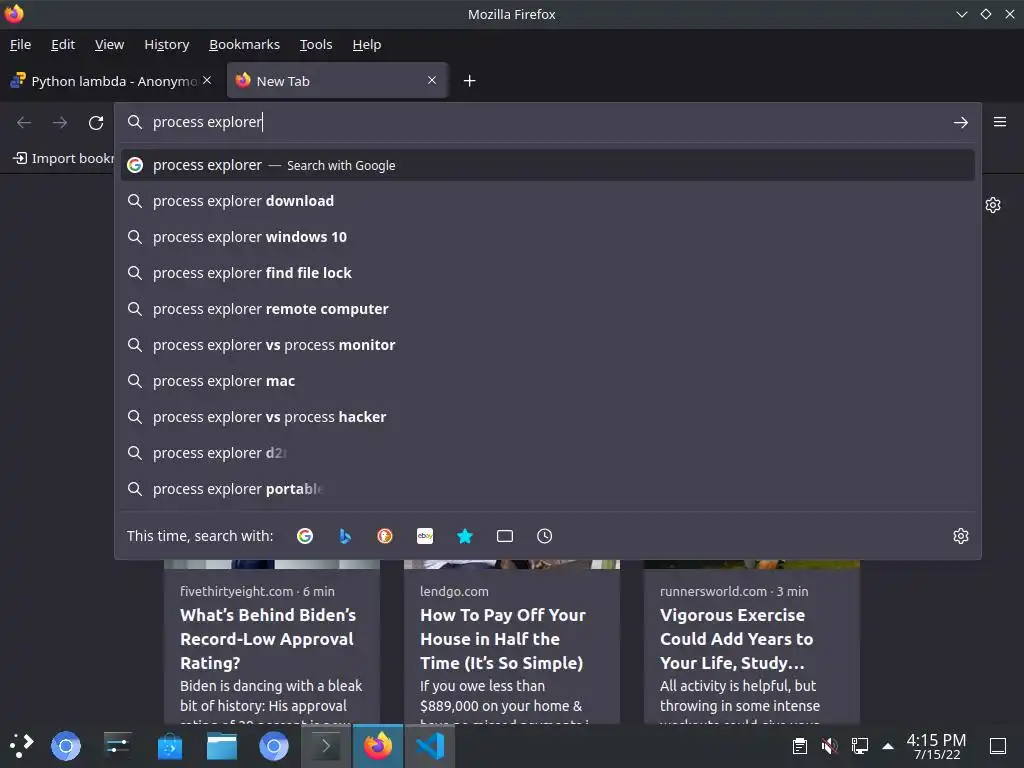
Task: Choose 'process explorer d2r' suggestion
Action: (x=547, y=453)
